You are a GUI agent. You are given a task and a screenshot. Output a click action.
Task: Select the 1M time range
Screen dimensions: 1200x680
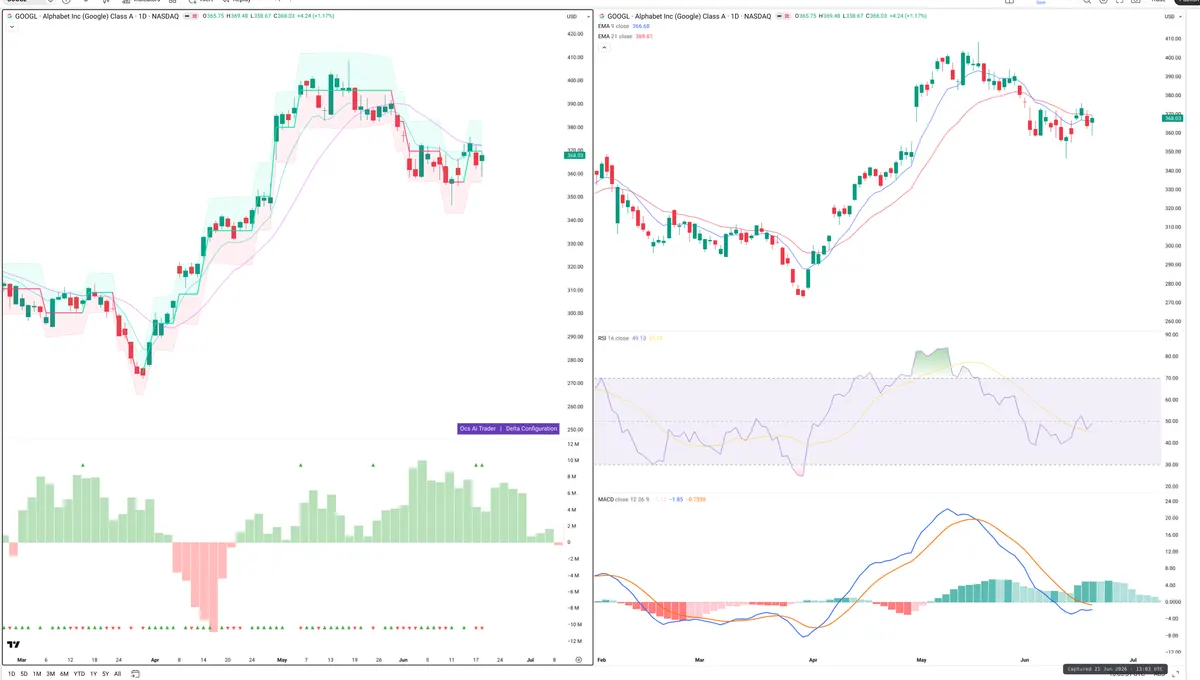point(37,674)
